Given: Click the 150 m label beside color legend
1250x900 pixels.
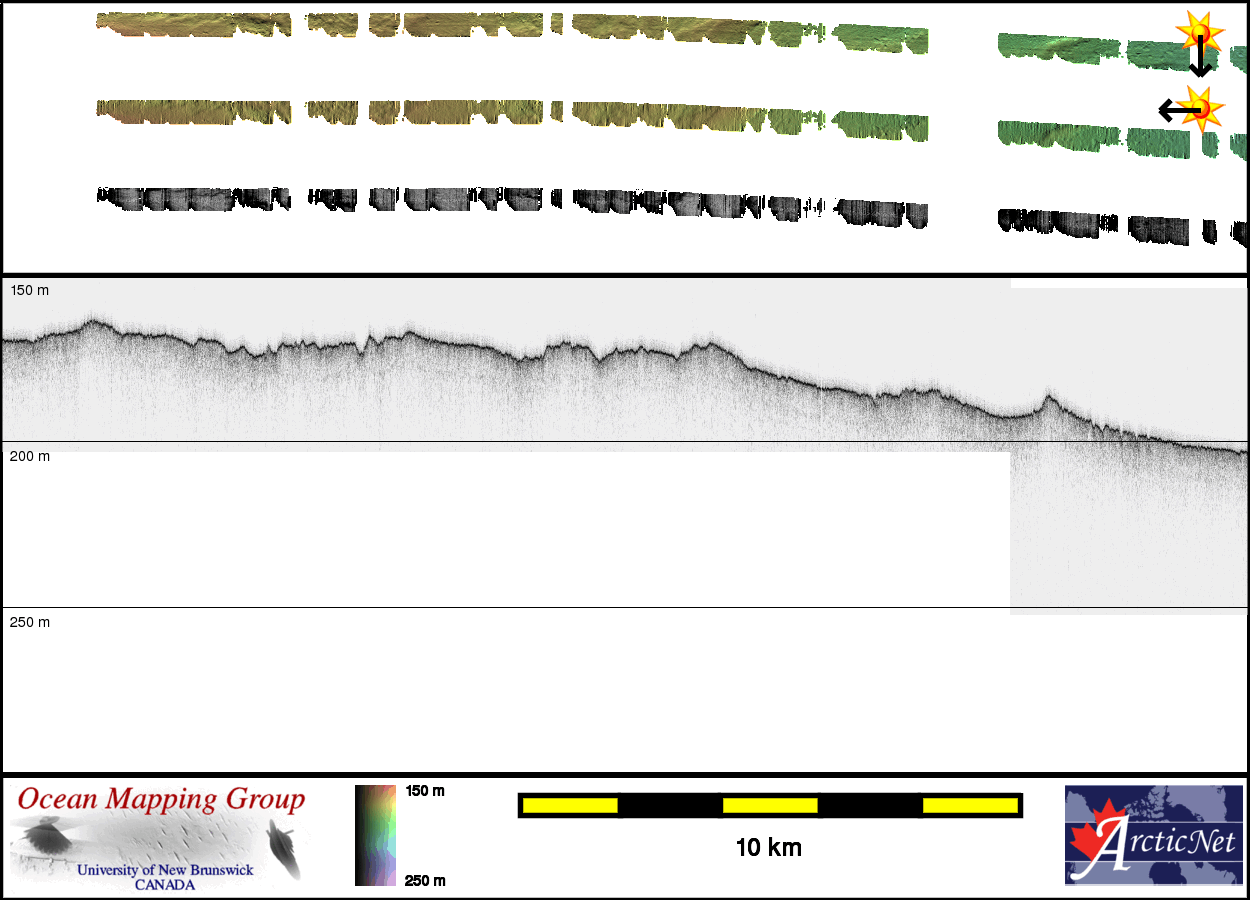Looking at the screenshot, I should point(425,791).
